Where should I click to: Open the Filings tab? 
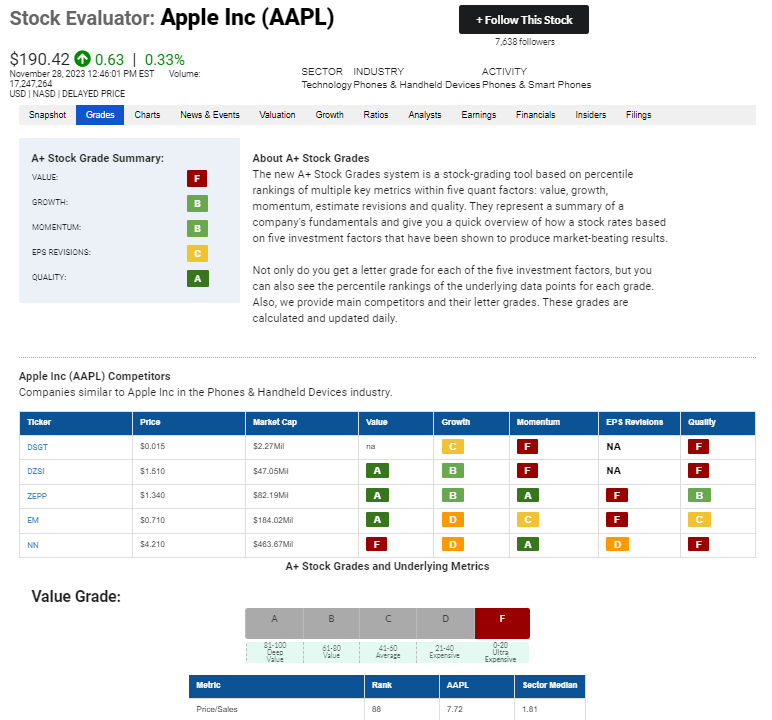[x=639, y=115]
